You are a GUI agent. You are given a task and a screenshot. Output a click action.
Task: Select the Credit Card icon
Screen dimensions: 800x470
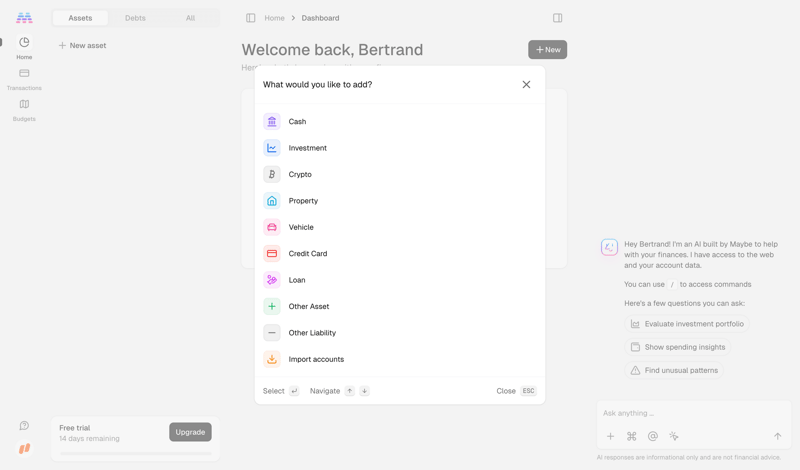272,254
